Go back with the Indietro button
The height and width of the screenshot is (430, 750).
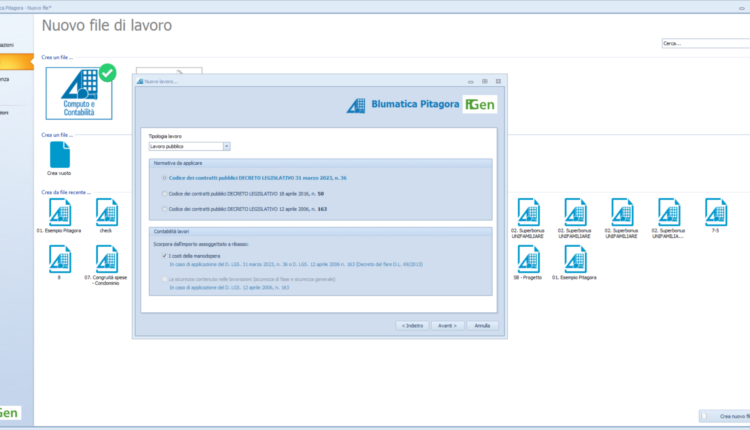(x=412, y=326)
